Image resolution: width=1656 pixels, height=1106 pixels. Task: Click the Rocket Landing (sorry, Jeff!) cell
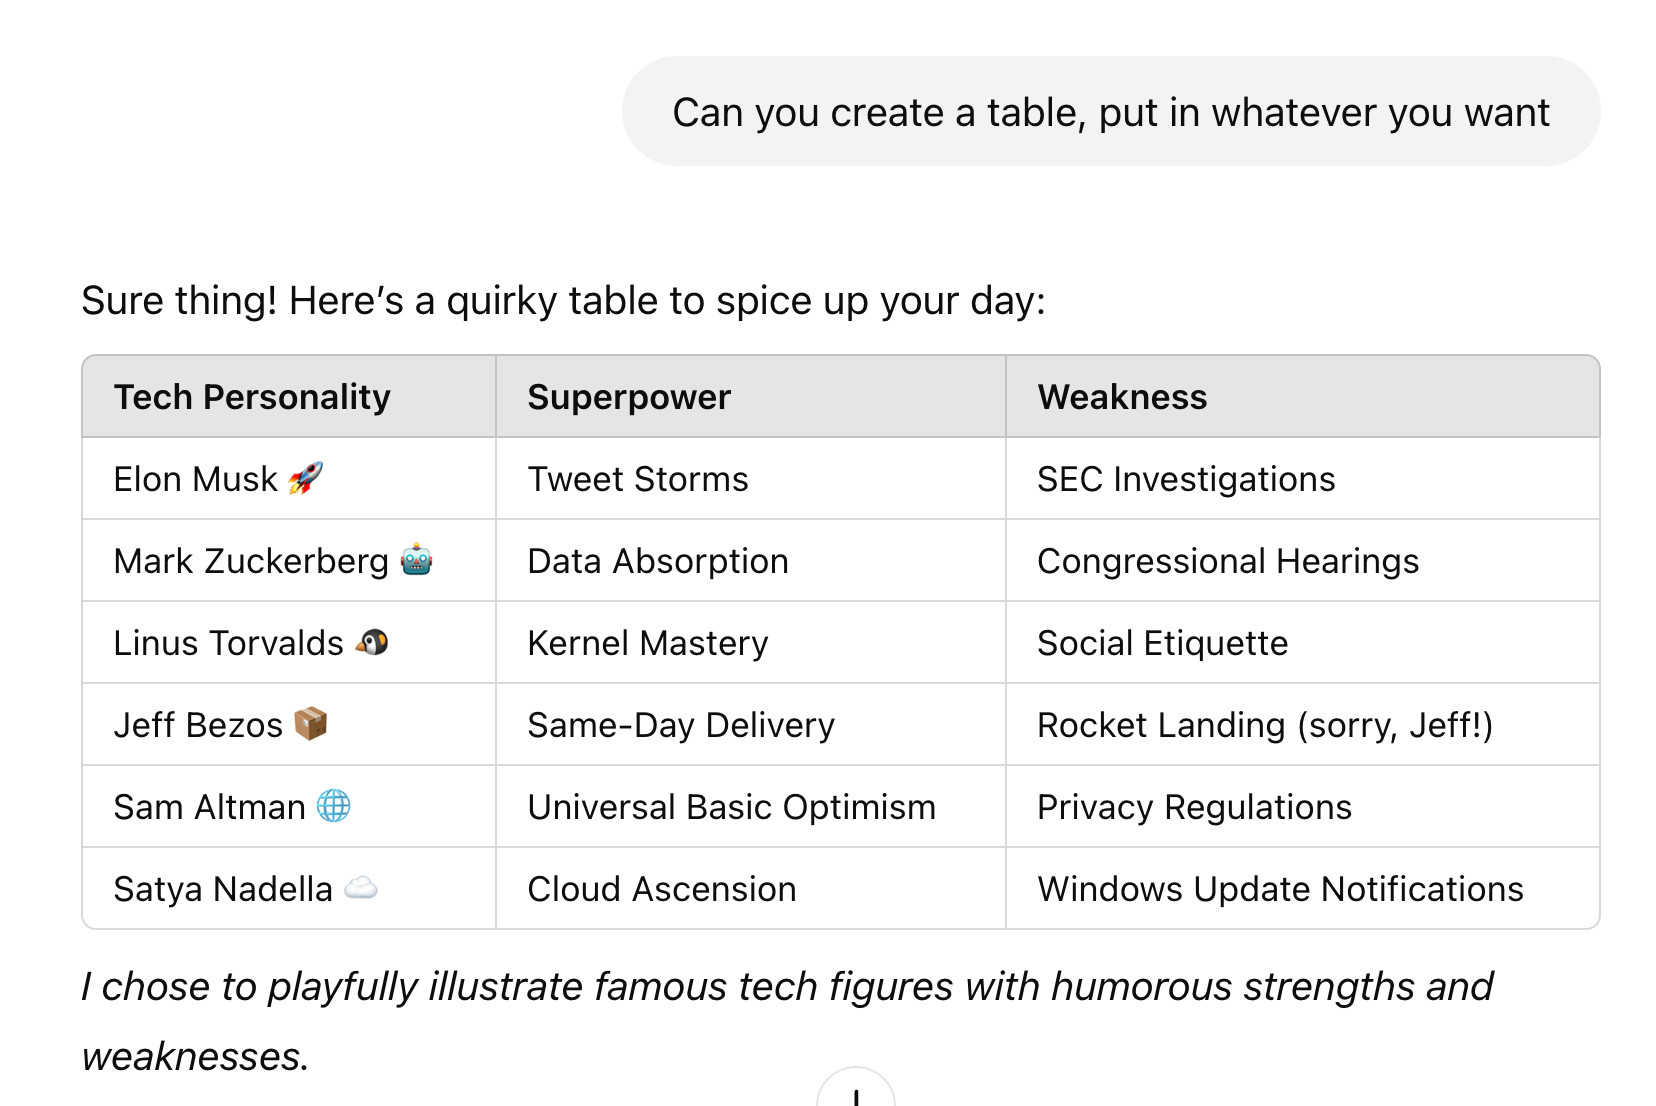[x=1303, y=725]
